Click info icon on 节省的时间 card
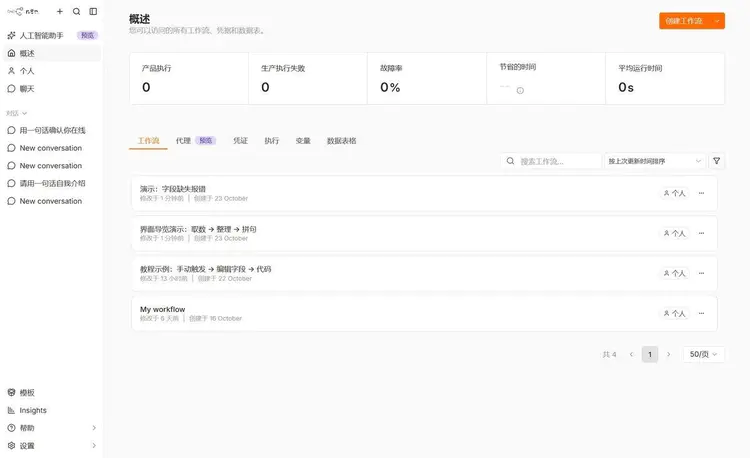The image size is (750, 458). 520,90
